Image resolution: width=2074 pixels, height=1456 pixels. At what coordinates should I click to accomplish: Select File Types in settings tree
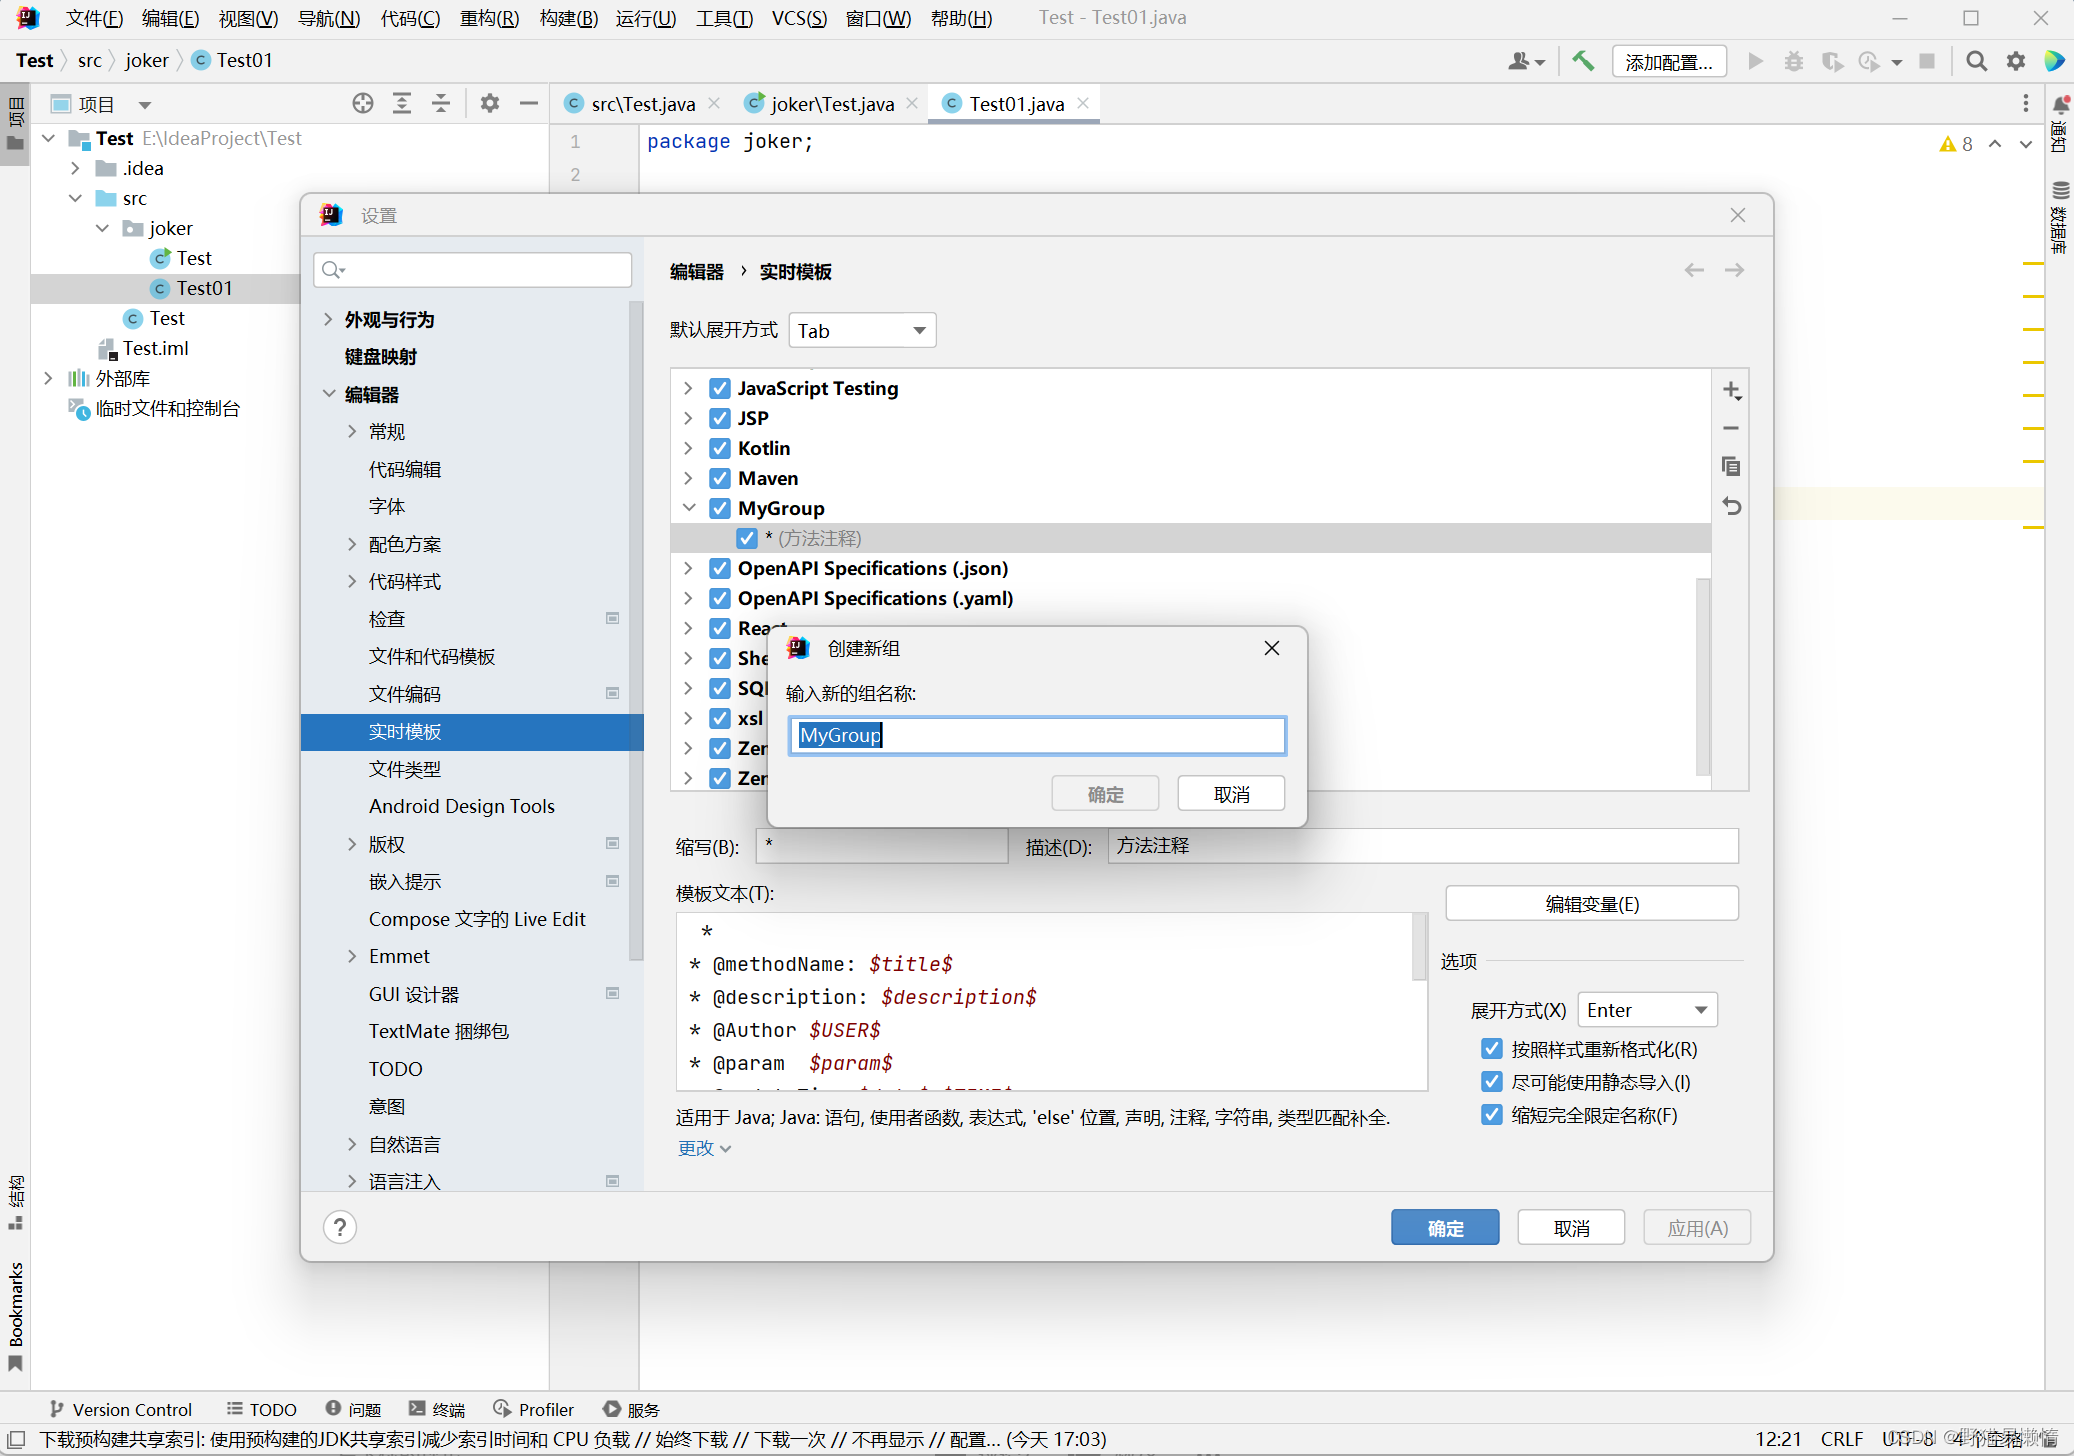[x=405, y=769]
